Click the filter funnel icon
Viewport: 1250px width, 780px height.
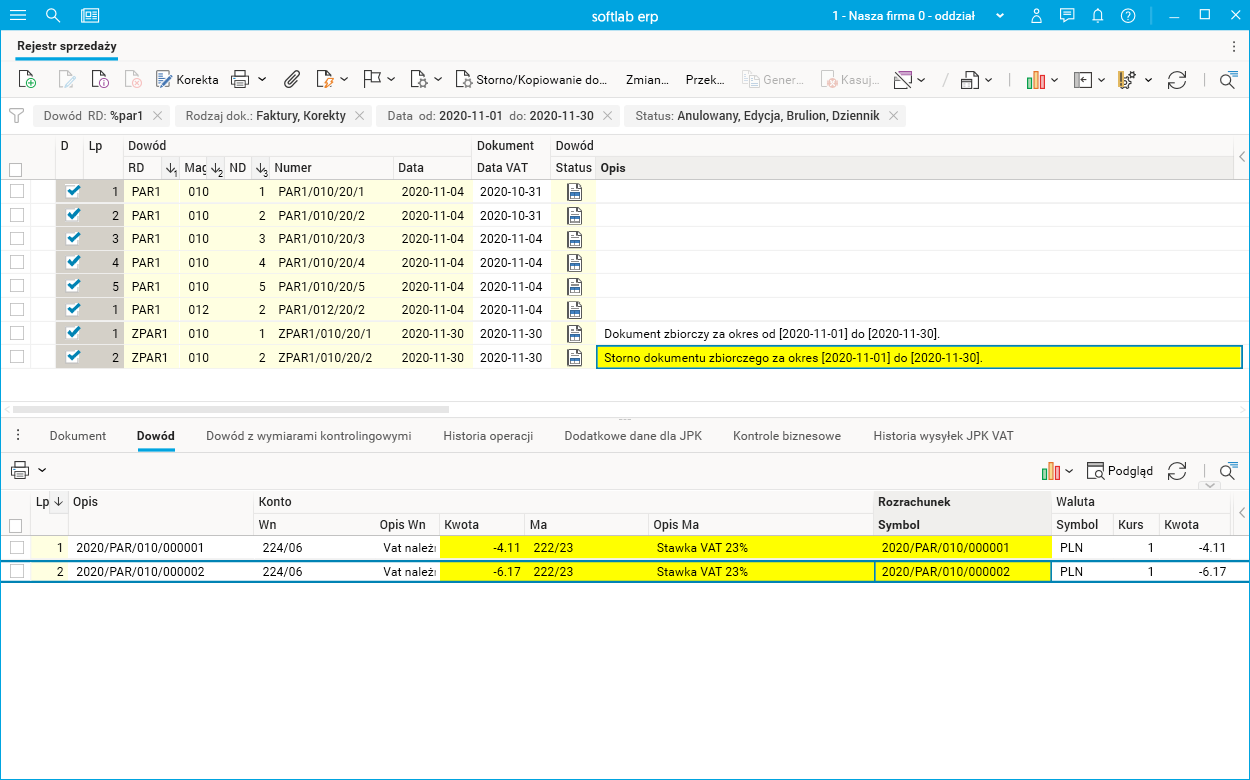(16, 116)
